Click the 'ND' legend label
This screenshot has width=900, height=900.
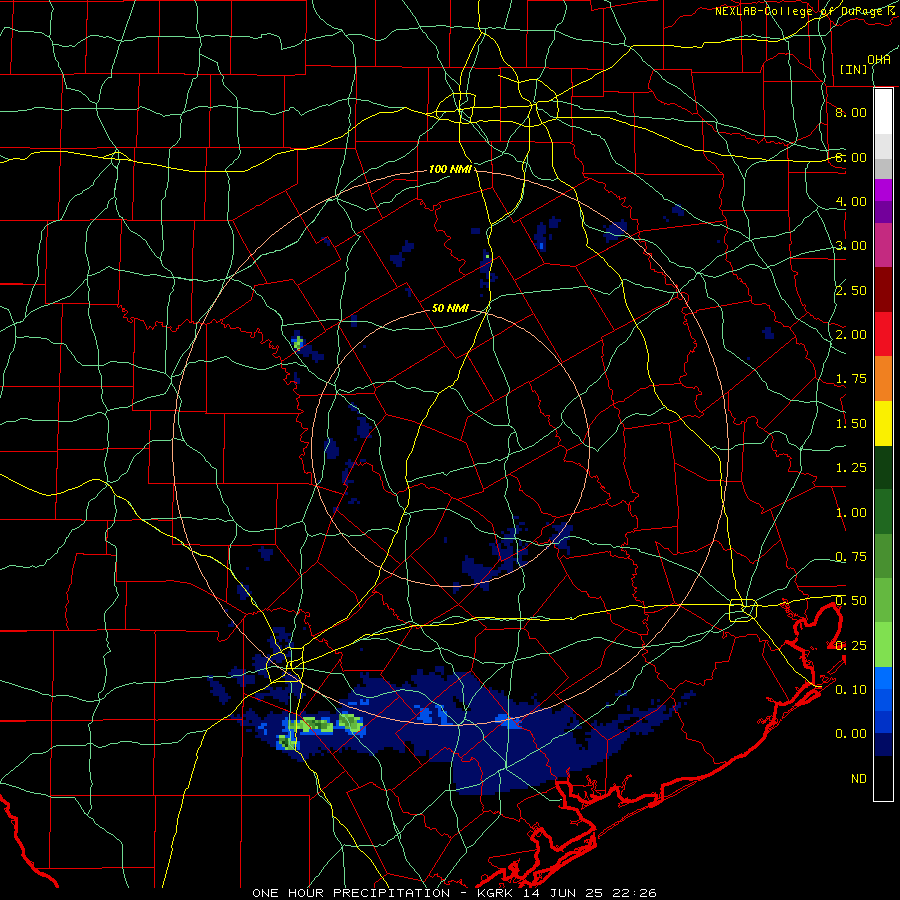click(x=859, y=779)
